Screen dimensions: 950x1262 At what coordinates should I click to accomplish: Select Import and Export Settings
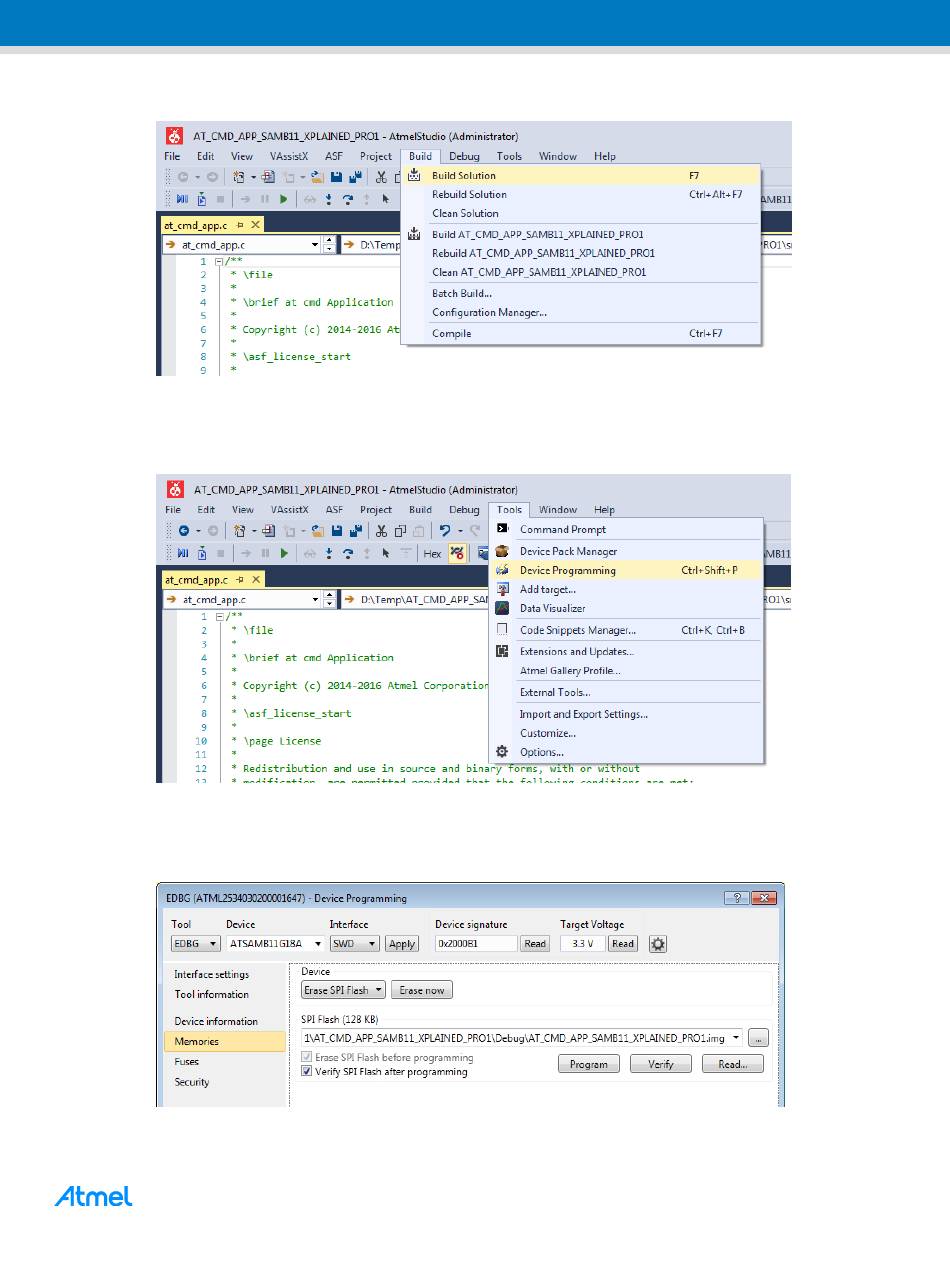tap(626, 714)
